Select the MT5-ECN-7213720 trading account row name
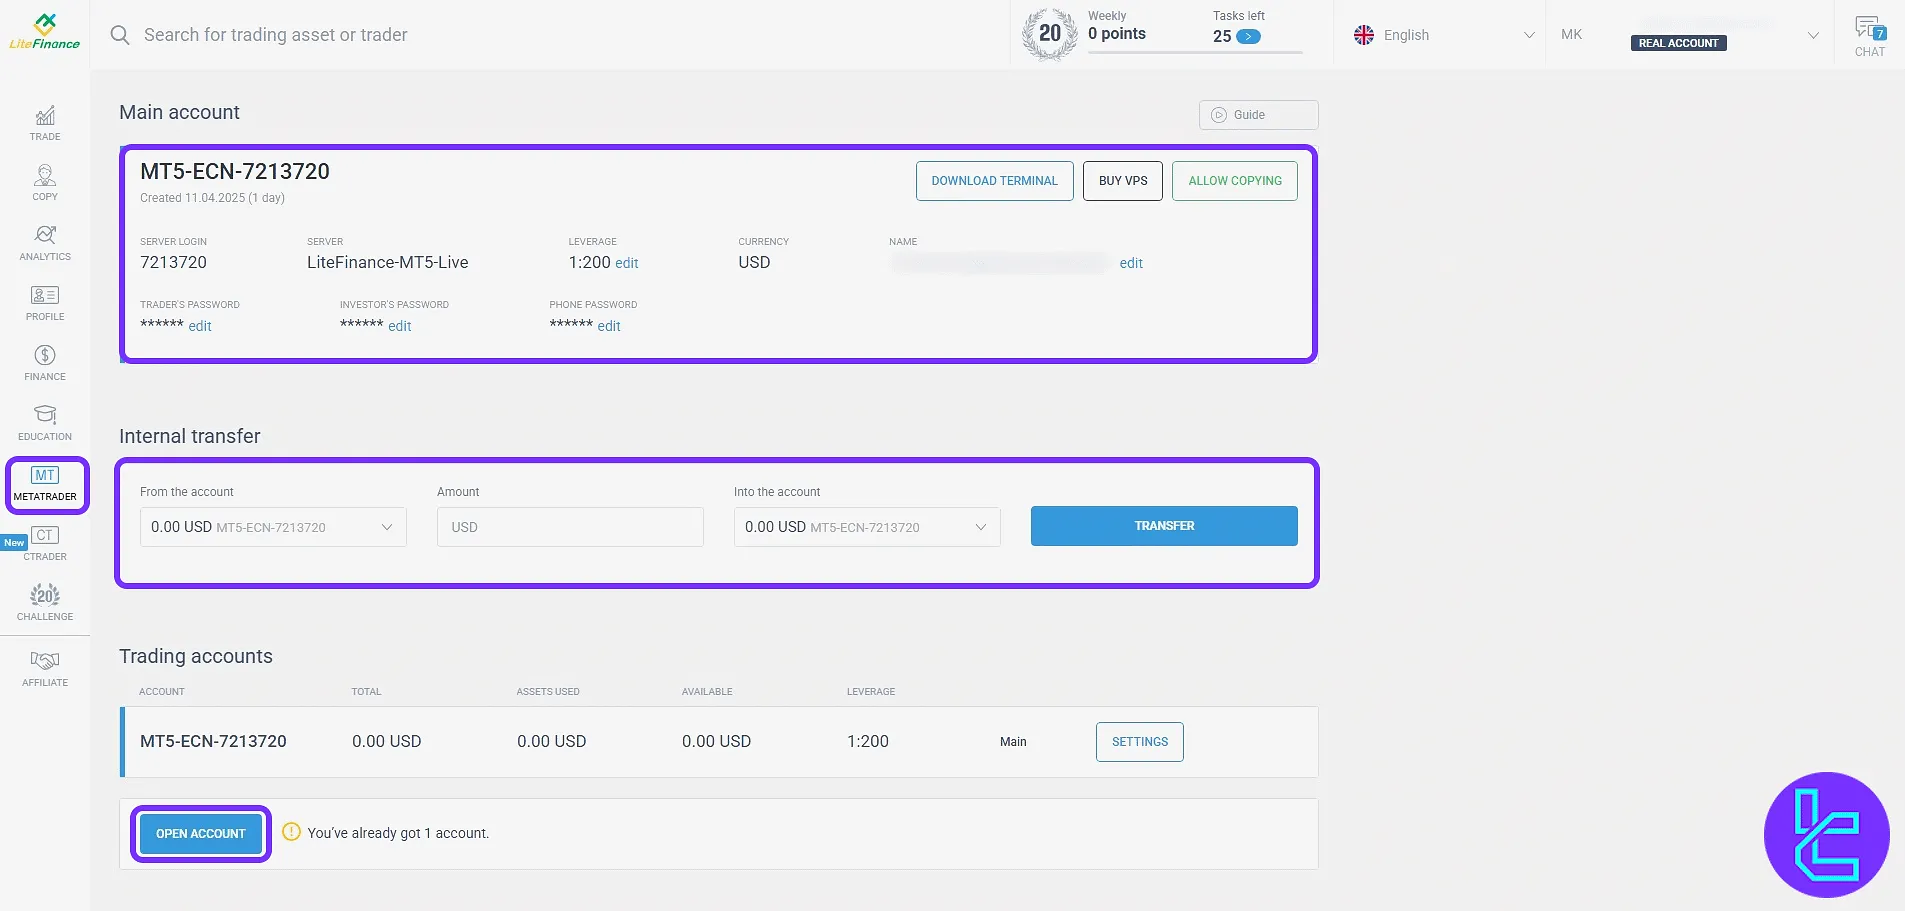1905x911 pixels. coord(213,741)
